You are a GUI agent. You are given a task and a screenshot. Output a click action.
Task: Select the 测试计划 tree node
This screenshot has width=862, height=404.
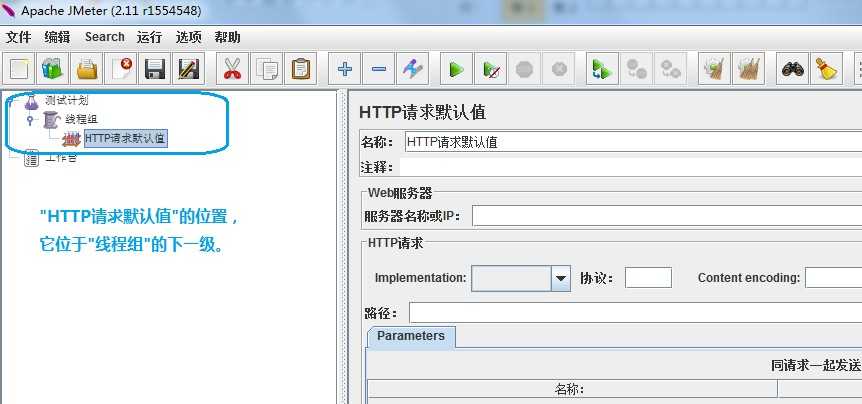[66, 101]
